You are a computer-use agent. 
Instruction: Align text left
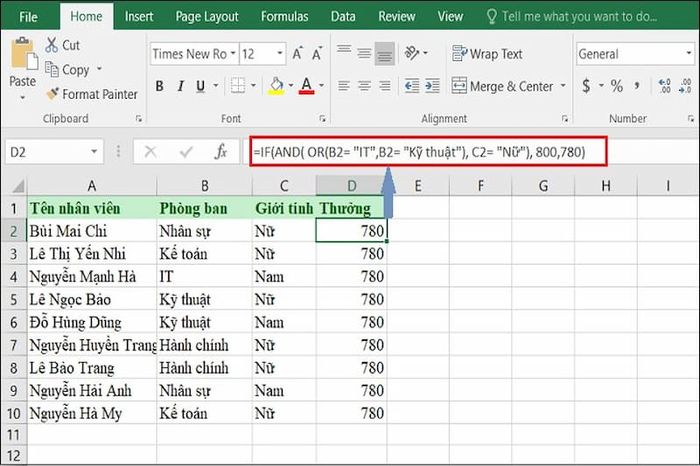point(344,86)
